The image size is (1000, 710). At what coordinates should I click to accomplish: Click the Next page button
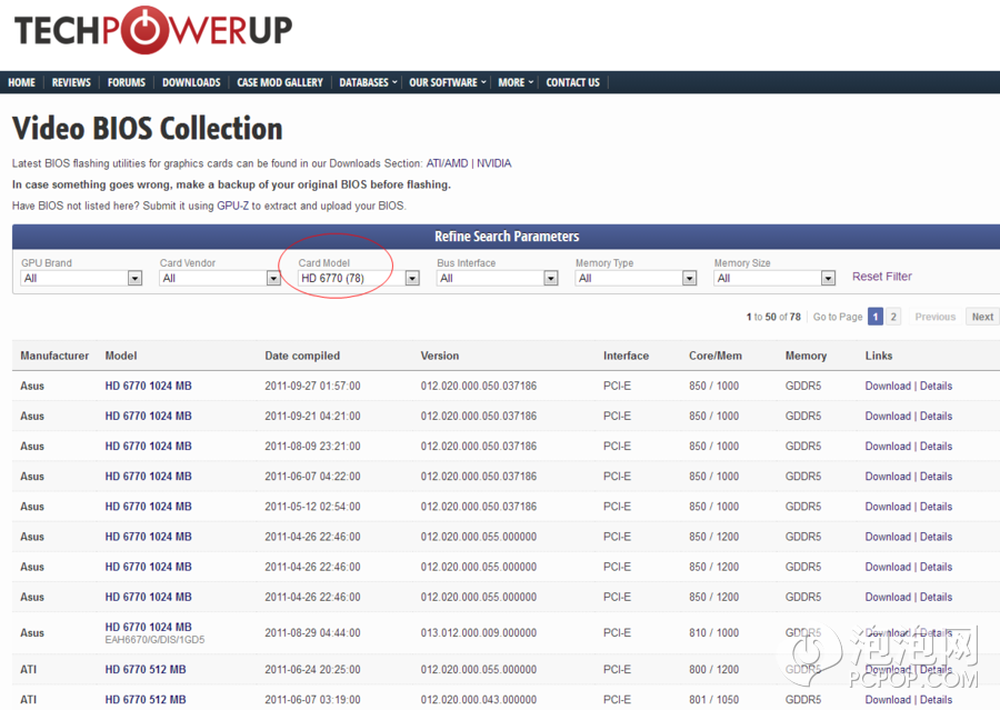point(982,317)
